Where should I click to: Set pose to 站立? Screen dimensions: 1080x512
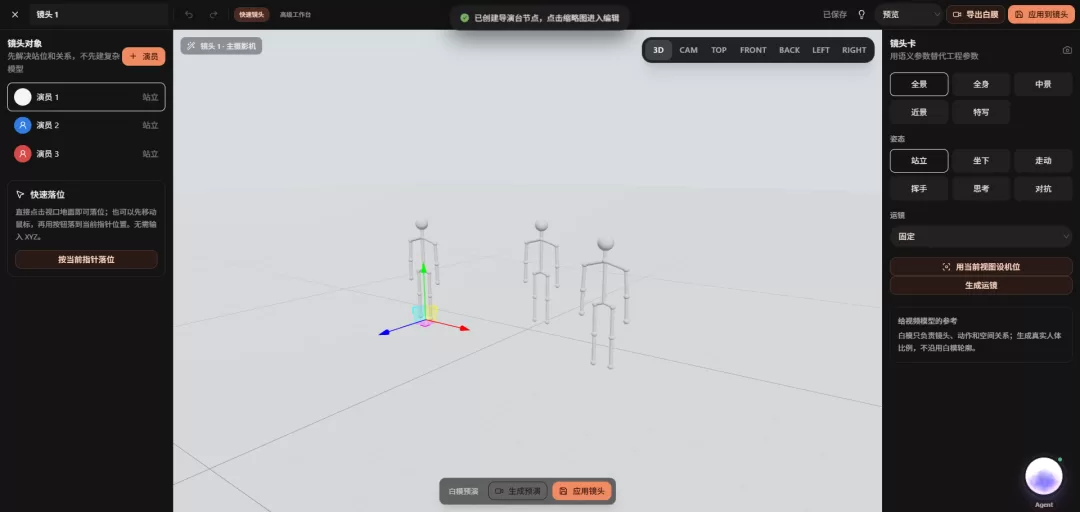click(x=919, y=161)
